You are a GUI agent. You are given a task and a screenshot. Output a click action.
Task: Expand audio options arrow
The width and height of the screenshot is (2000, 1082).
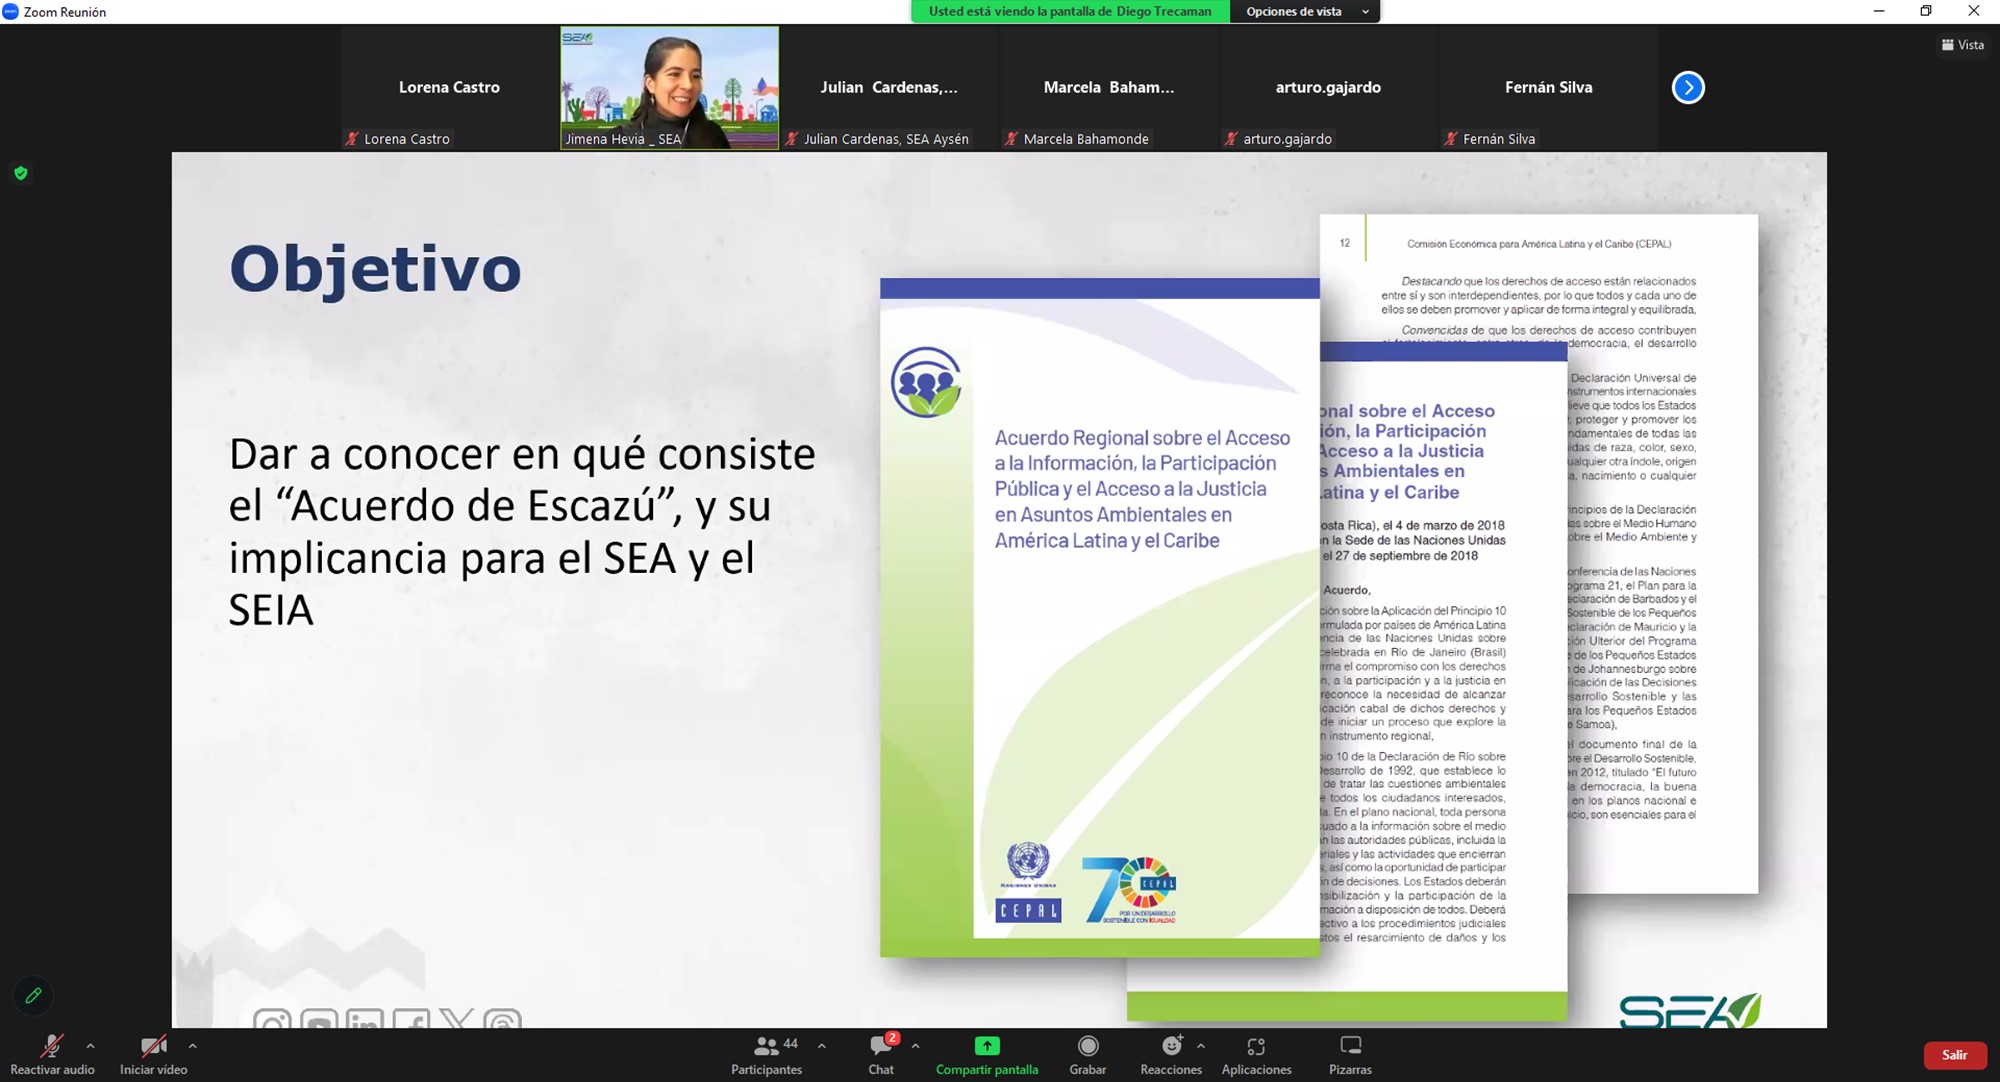pyautogui.click(x=91, y=1045)
